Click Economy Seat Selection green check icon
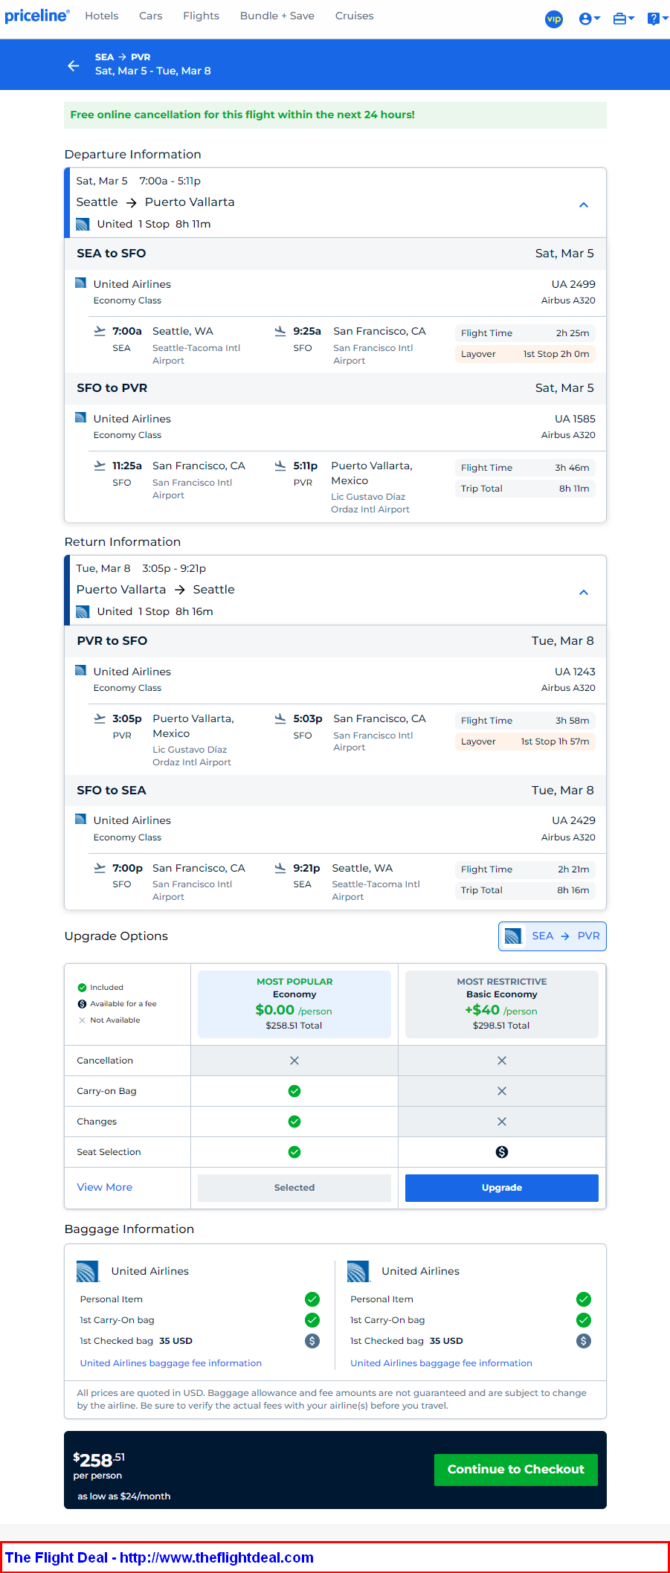 (294, 1152)
